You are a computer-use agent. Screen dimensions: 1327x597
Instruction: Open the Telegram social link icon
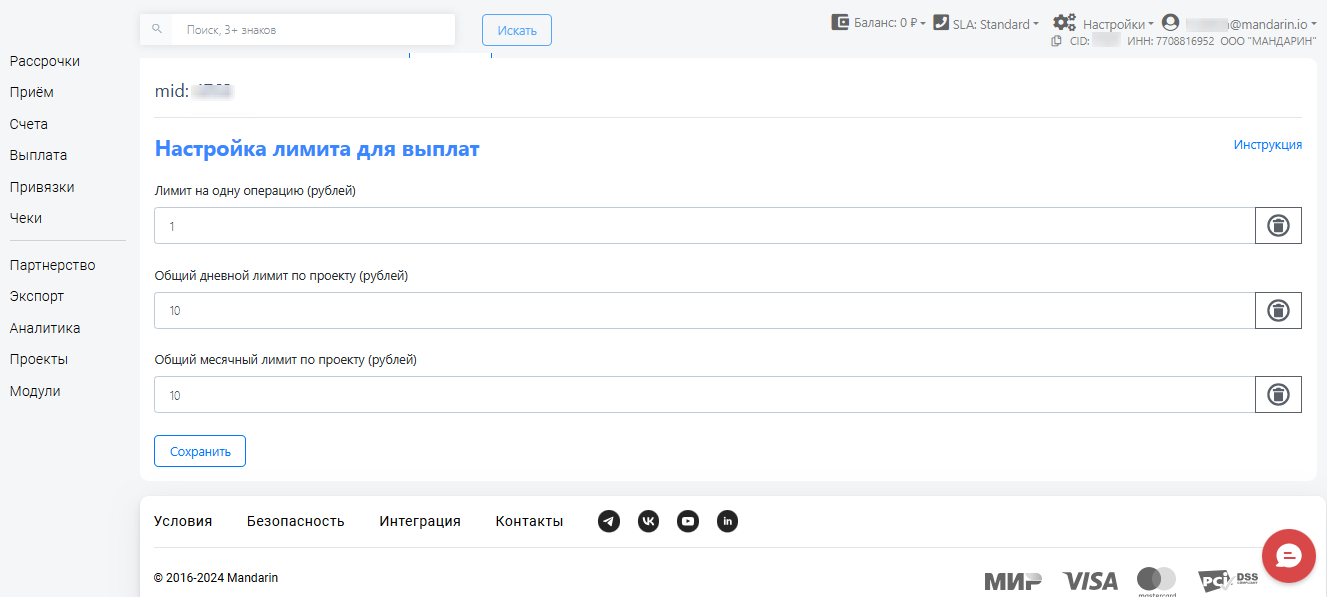point(609,521)
